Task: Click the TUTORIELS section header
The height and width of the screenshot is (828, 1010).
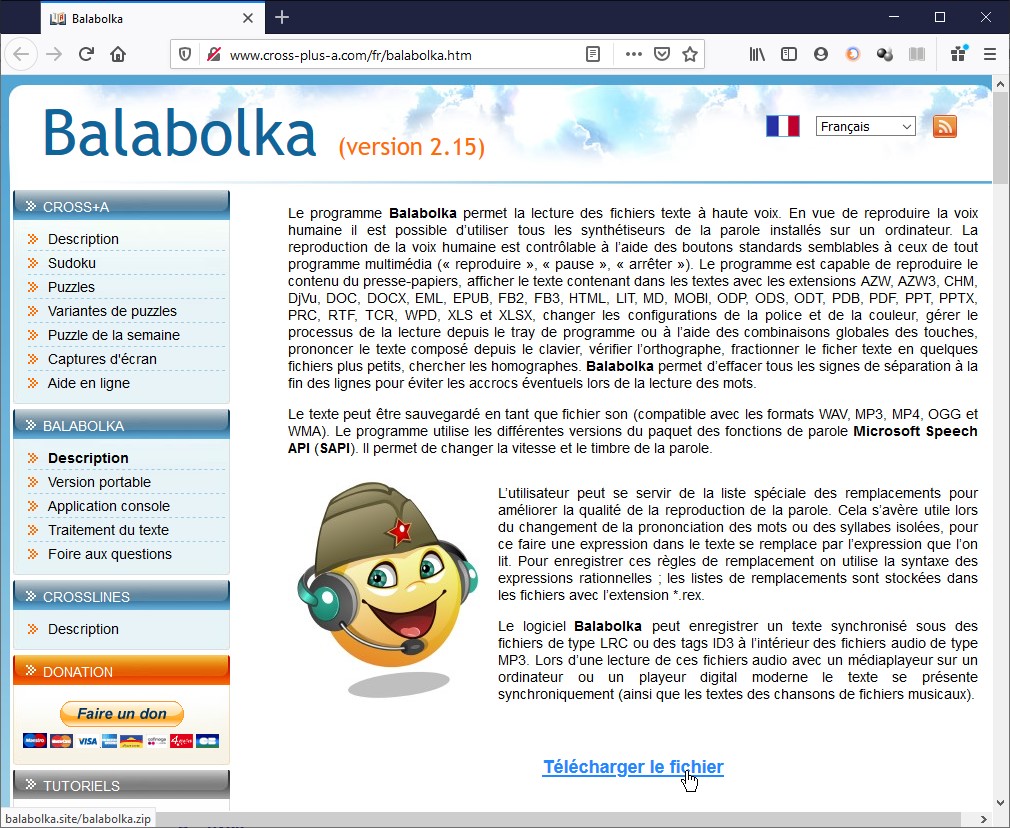Action: point(121,785)
